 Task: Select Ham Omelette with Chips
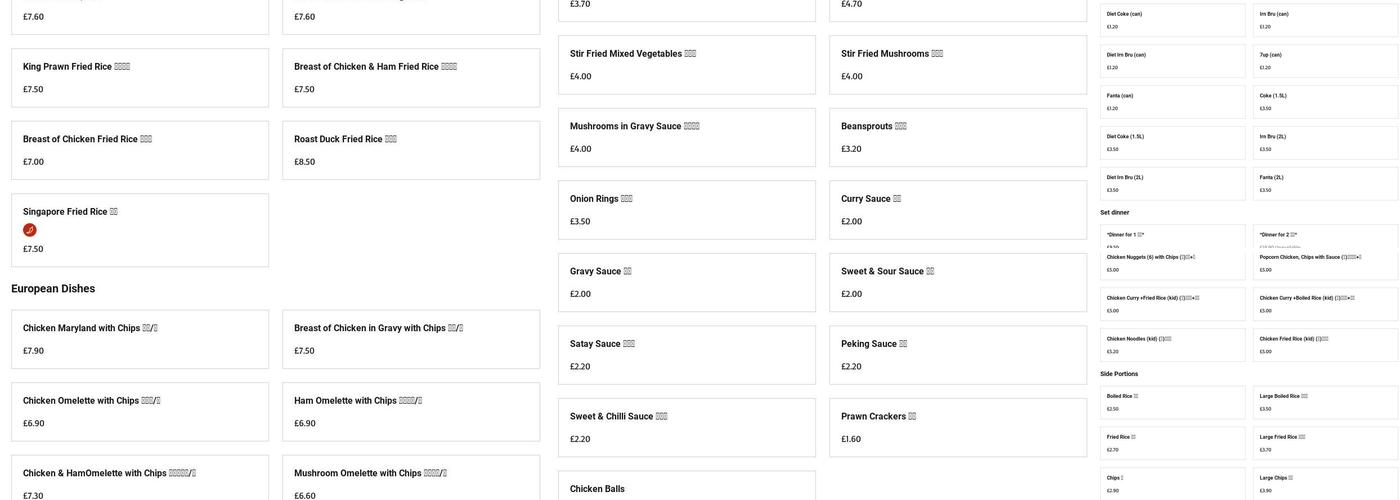[x=410, y=411]
